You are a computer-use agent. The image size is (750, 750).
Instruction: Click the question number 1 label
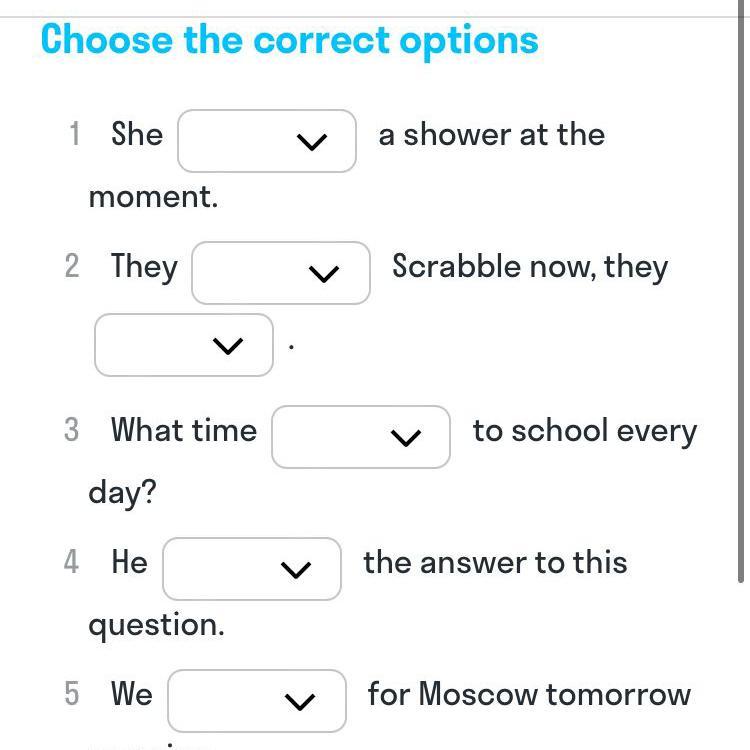[74, 134]
